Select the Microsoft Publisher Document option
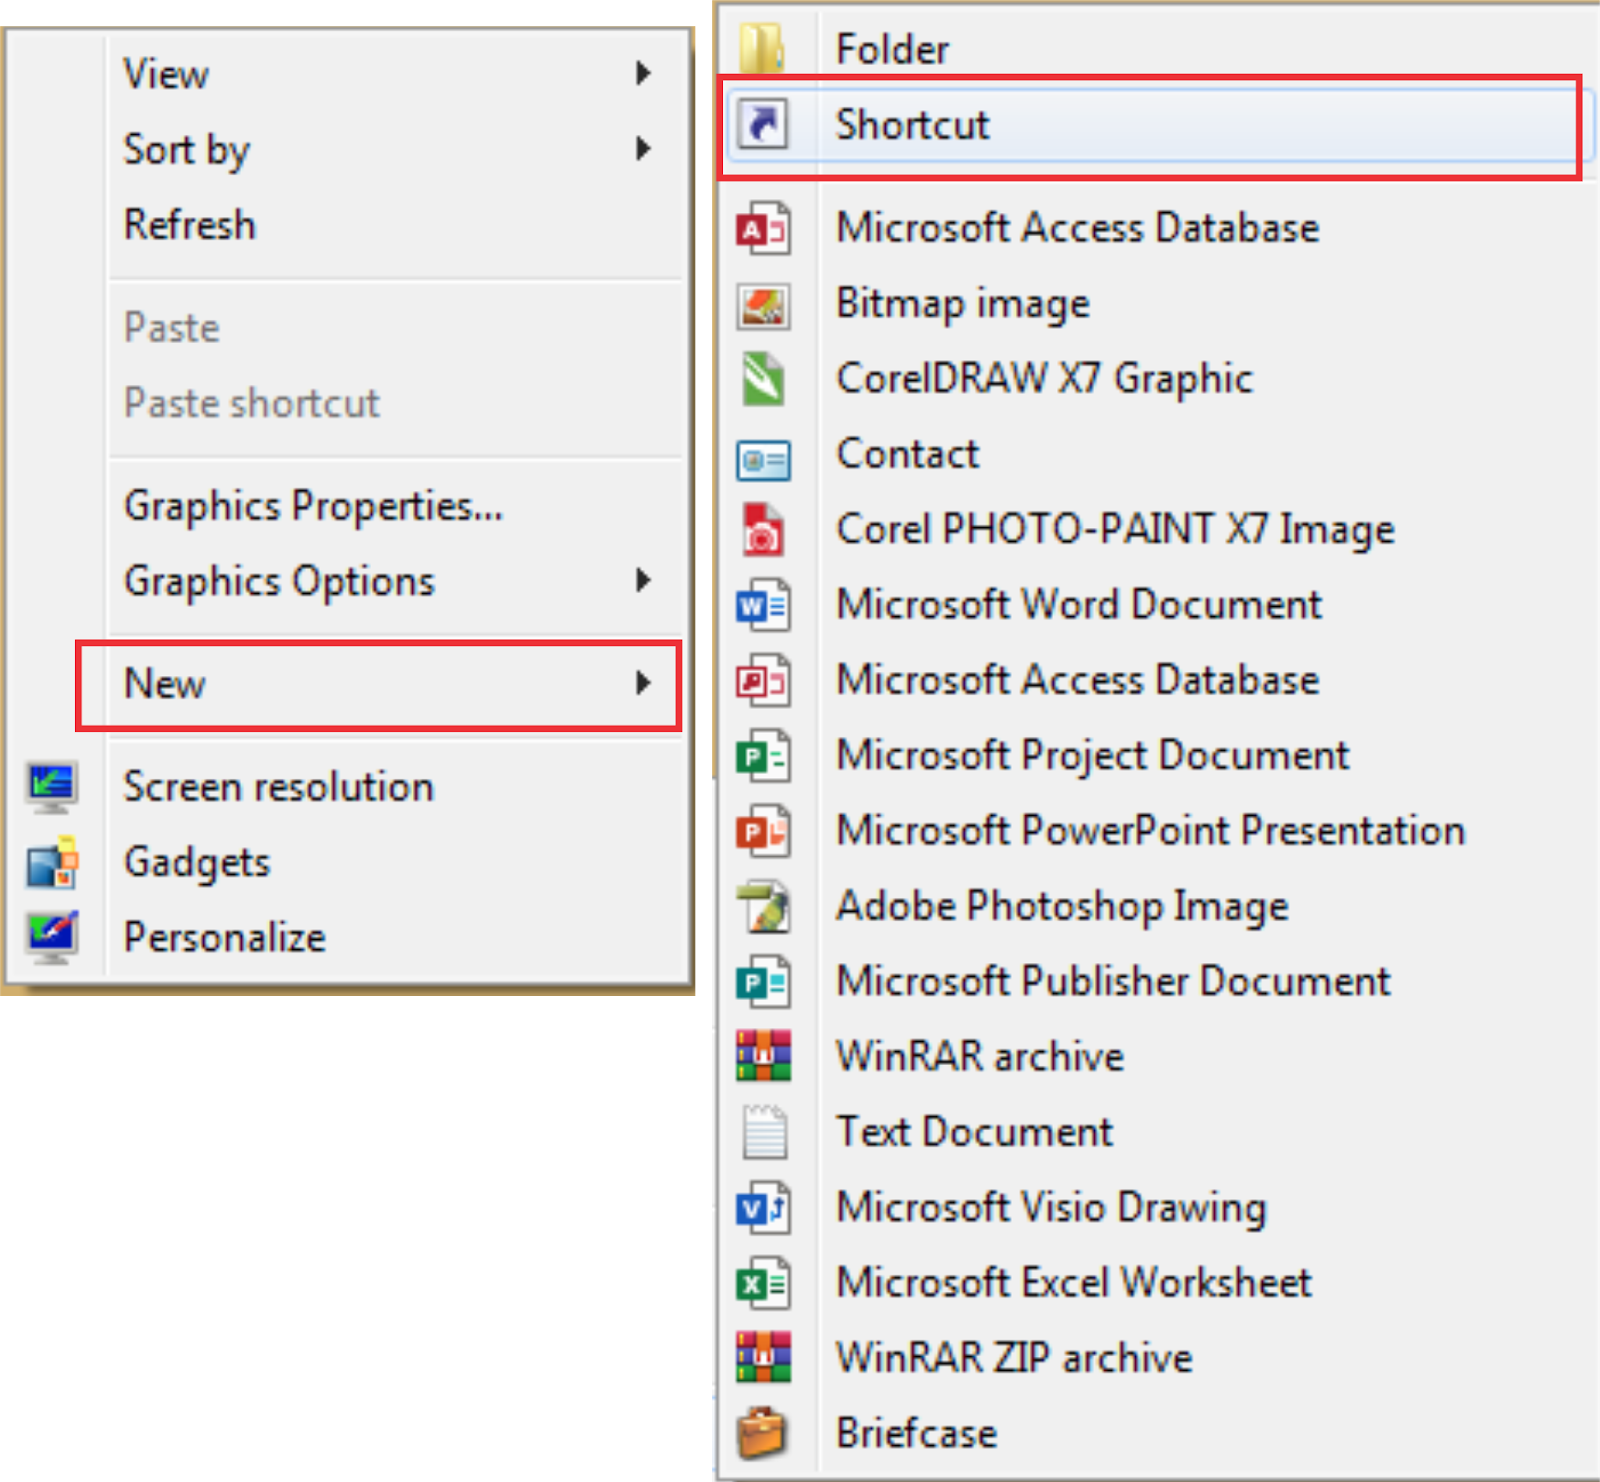 coord(1112,981)
